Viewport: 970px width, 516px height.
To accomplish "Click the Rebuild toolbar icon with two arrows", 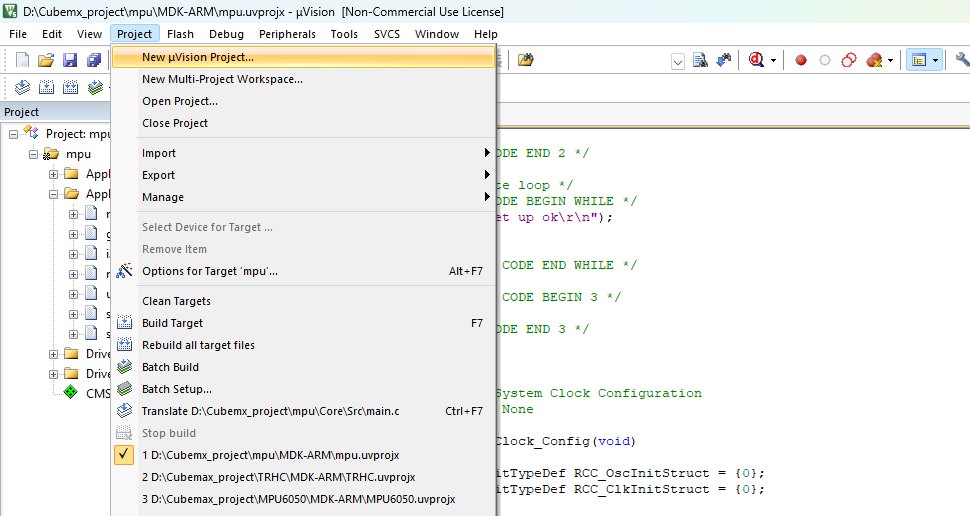I will coord(71,87).
